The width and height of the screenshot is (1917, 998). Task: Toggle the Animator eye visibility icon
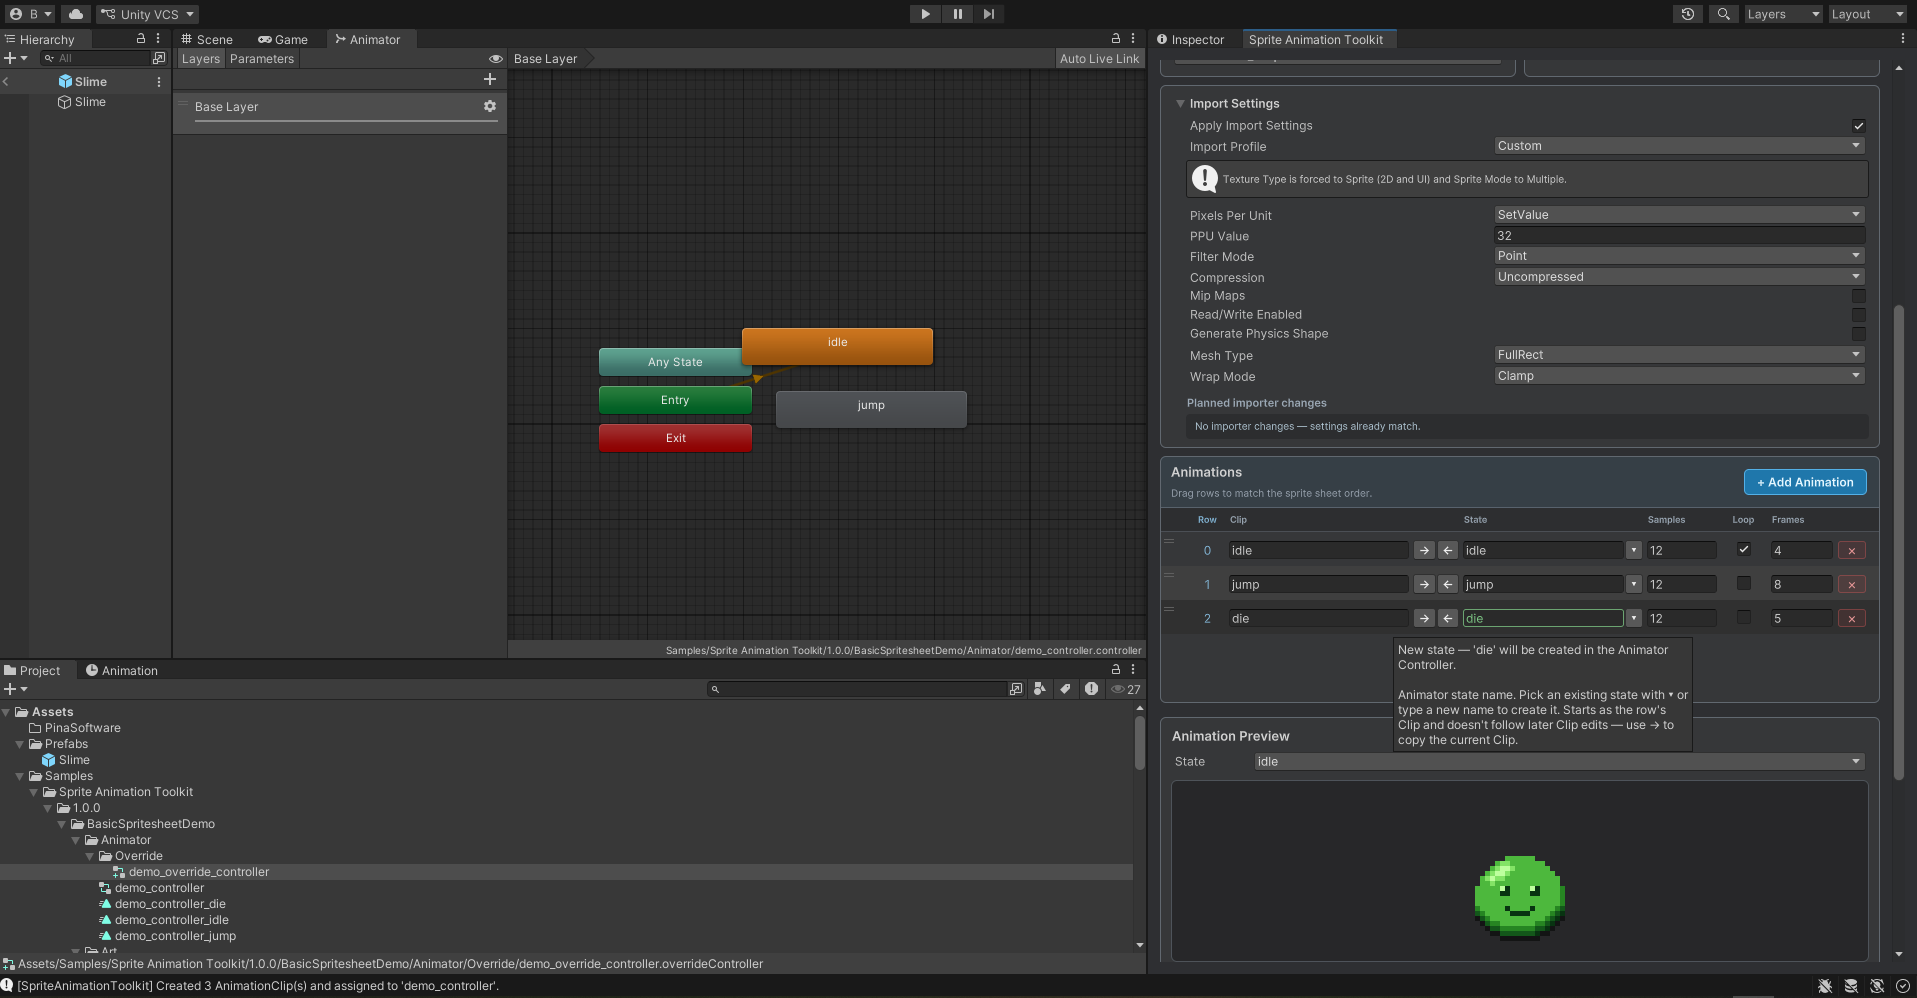(495, 59)
